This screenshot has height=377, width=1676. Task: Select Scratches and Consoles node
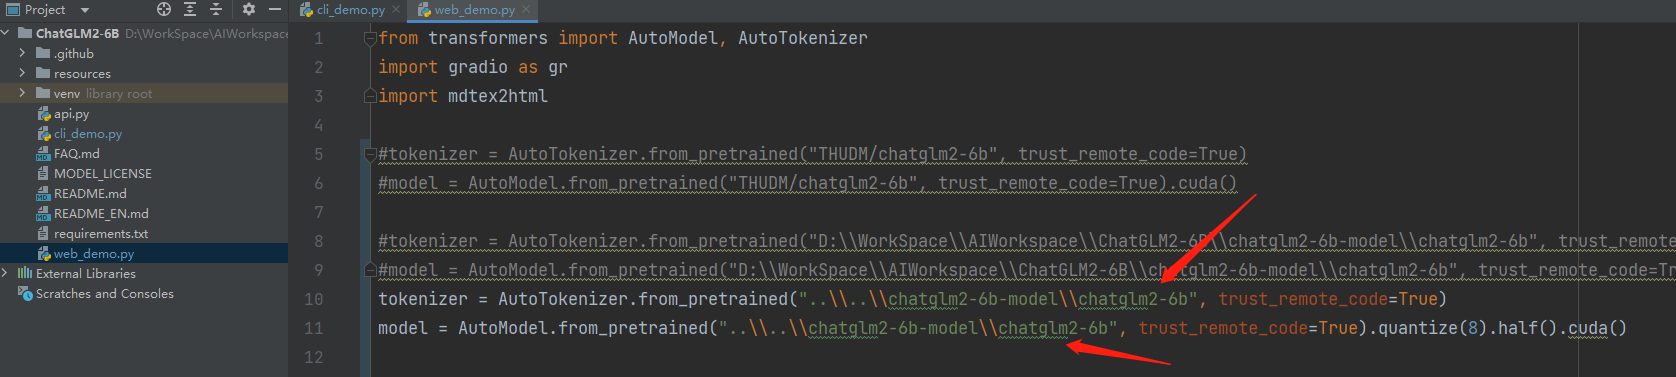[x=144, y=293]
